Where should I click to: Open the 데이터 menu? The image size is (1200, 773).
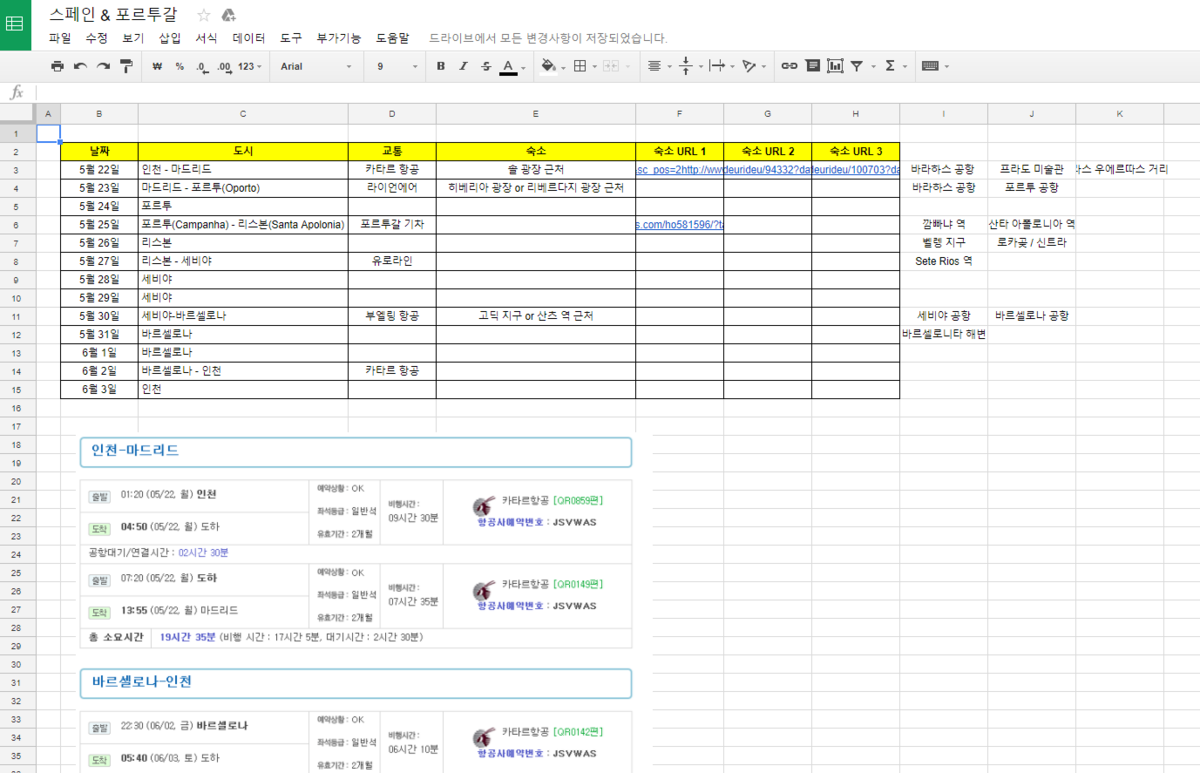pos(249,38)
